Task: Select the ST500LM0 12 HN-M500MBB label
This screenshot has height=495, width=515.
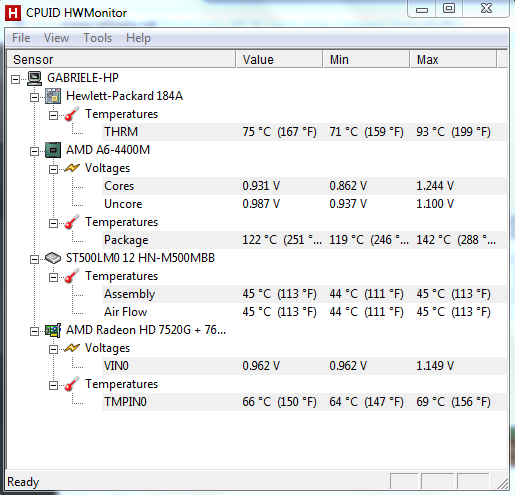Action: (140, 258)
